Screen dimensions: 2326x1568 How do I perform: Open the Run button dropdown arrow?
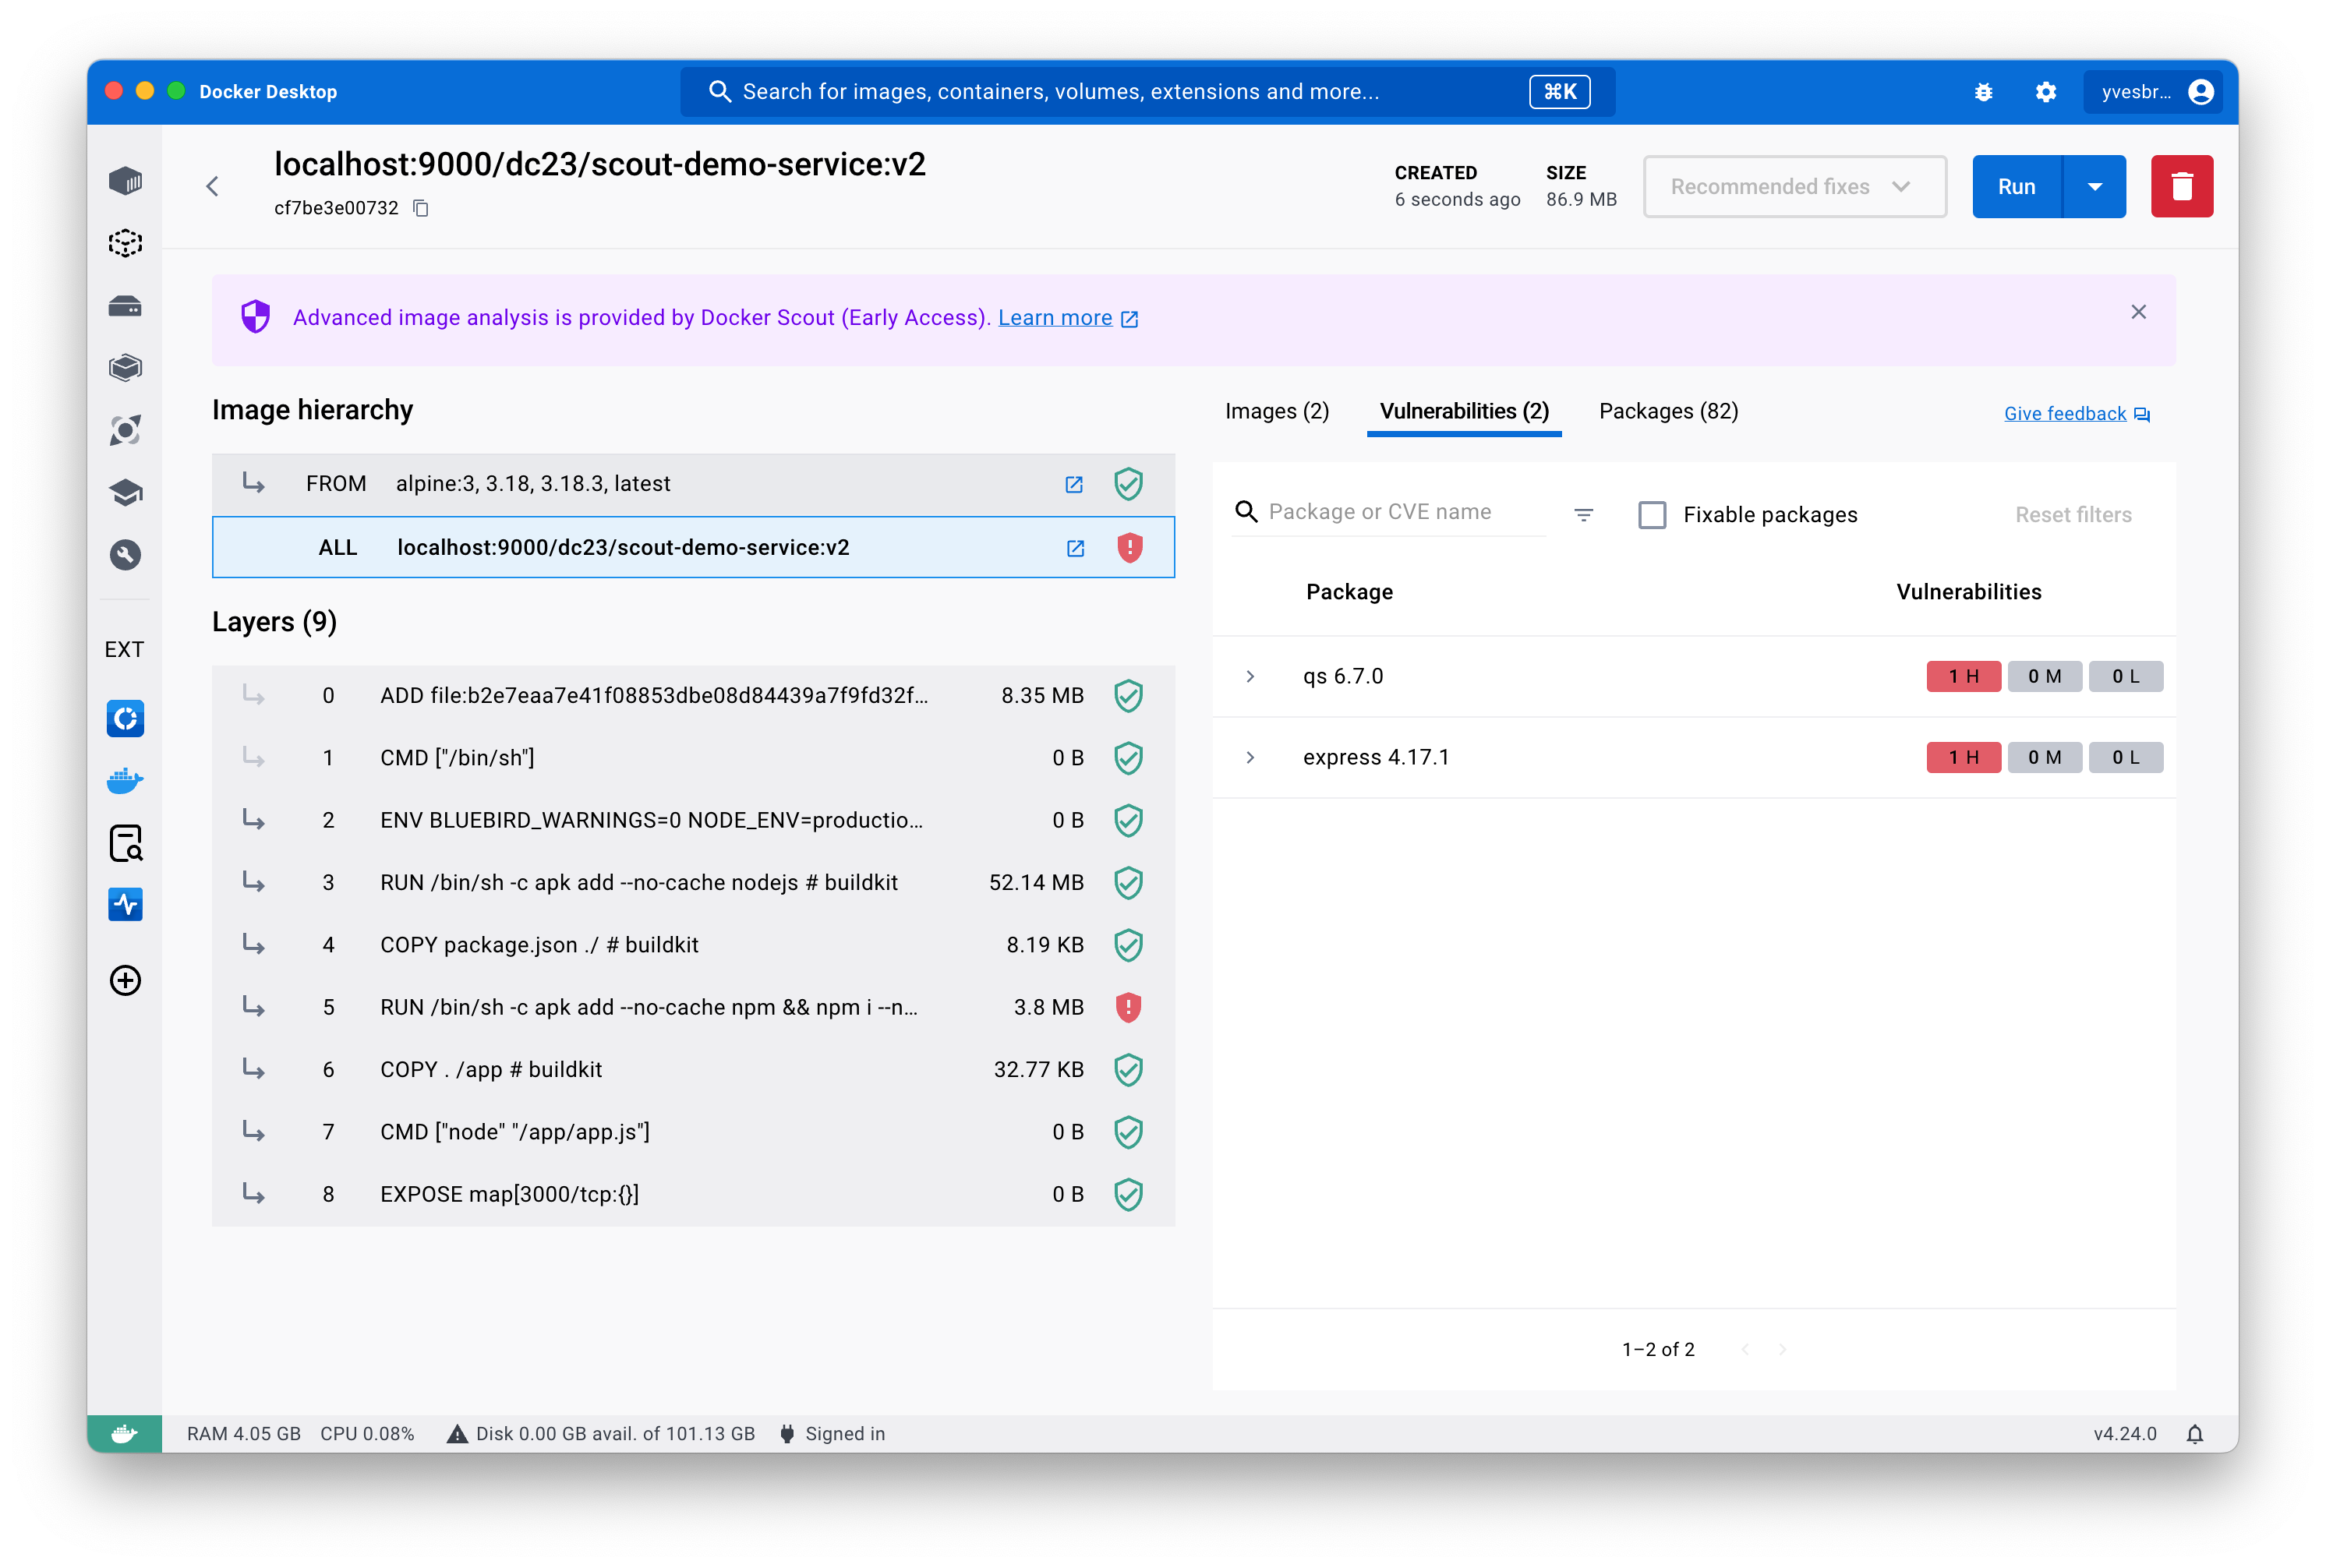tap(2094, 186)
